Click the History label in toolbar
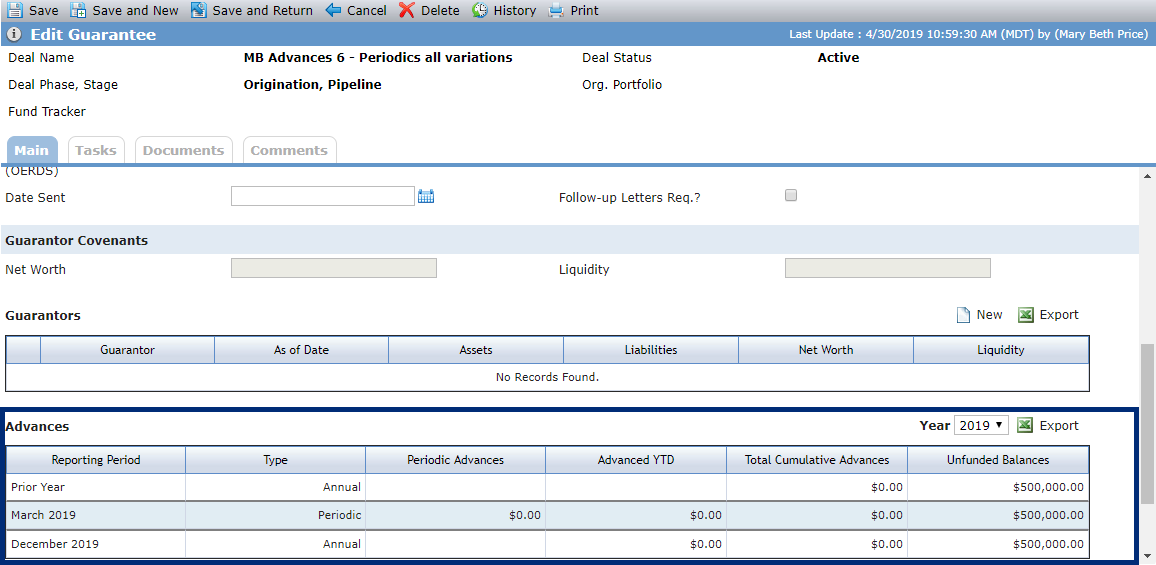1156x565 pixels. tap(515, 10)
